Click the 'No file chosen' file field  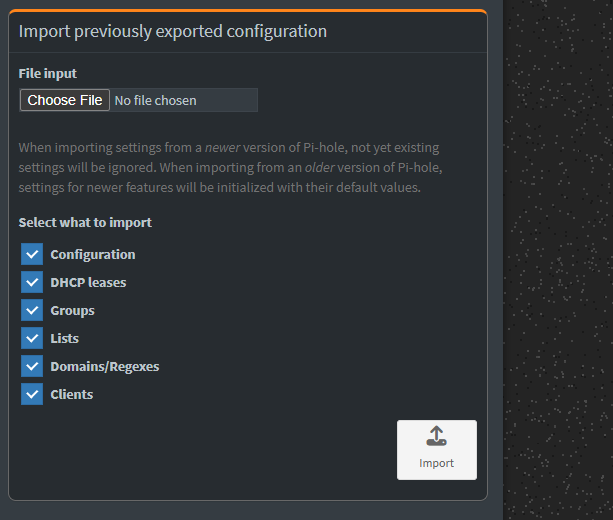[183, 100]
